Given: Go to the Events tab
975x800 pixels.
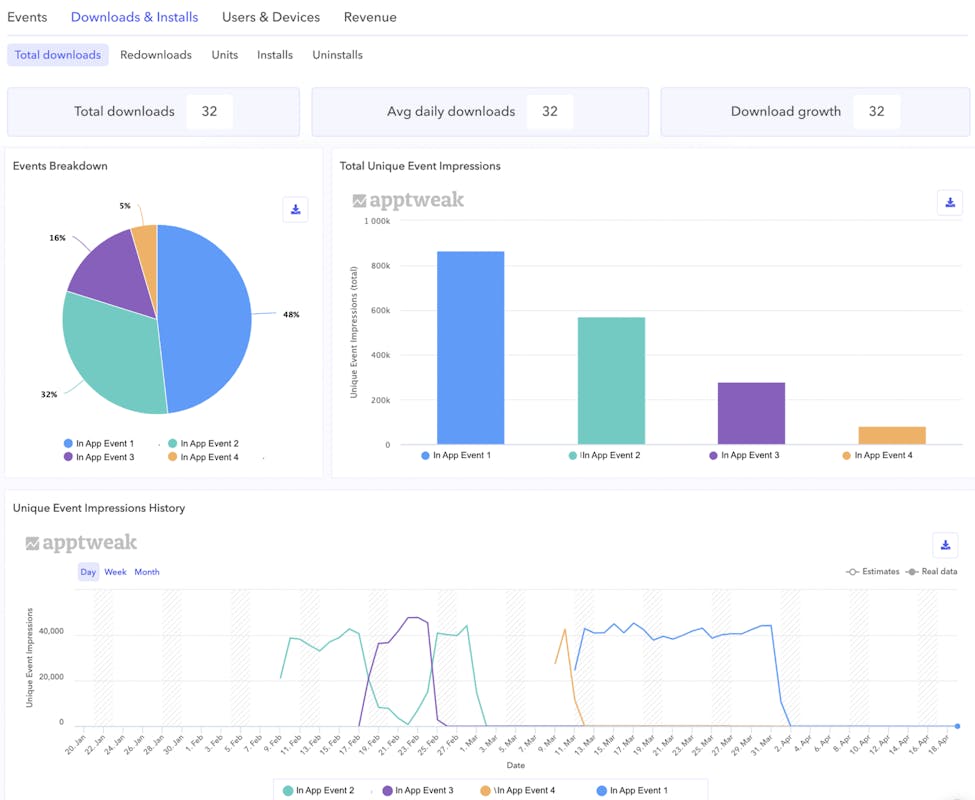Looking at the screenshot, I should click(x=27, y=17).
